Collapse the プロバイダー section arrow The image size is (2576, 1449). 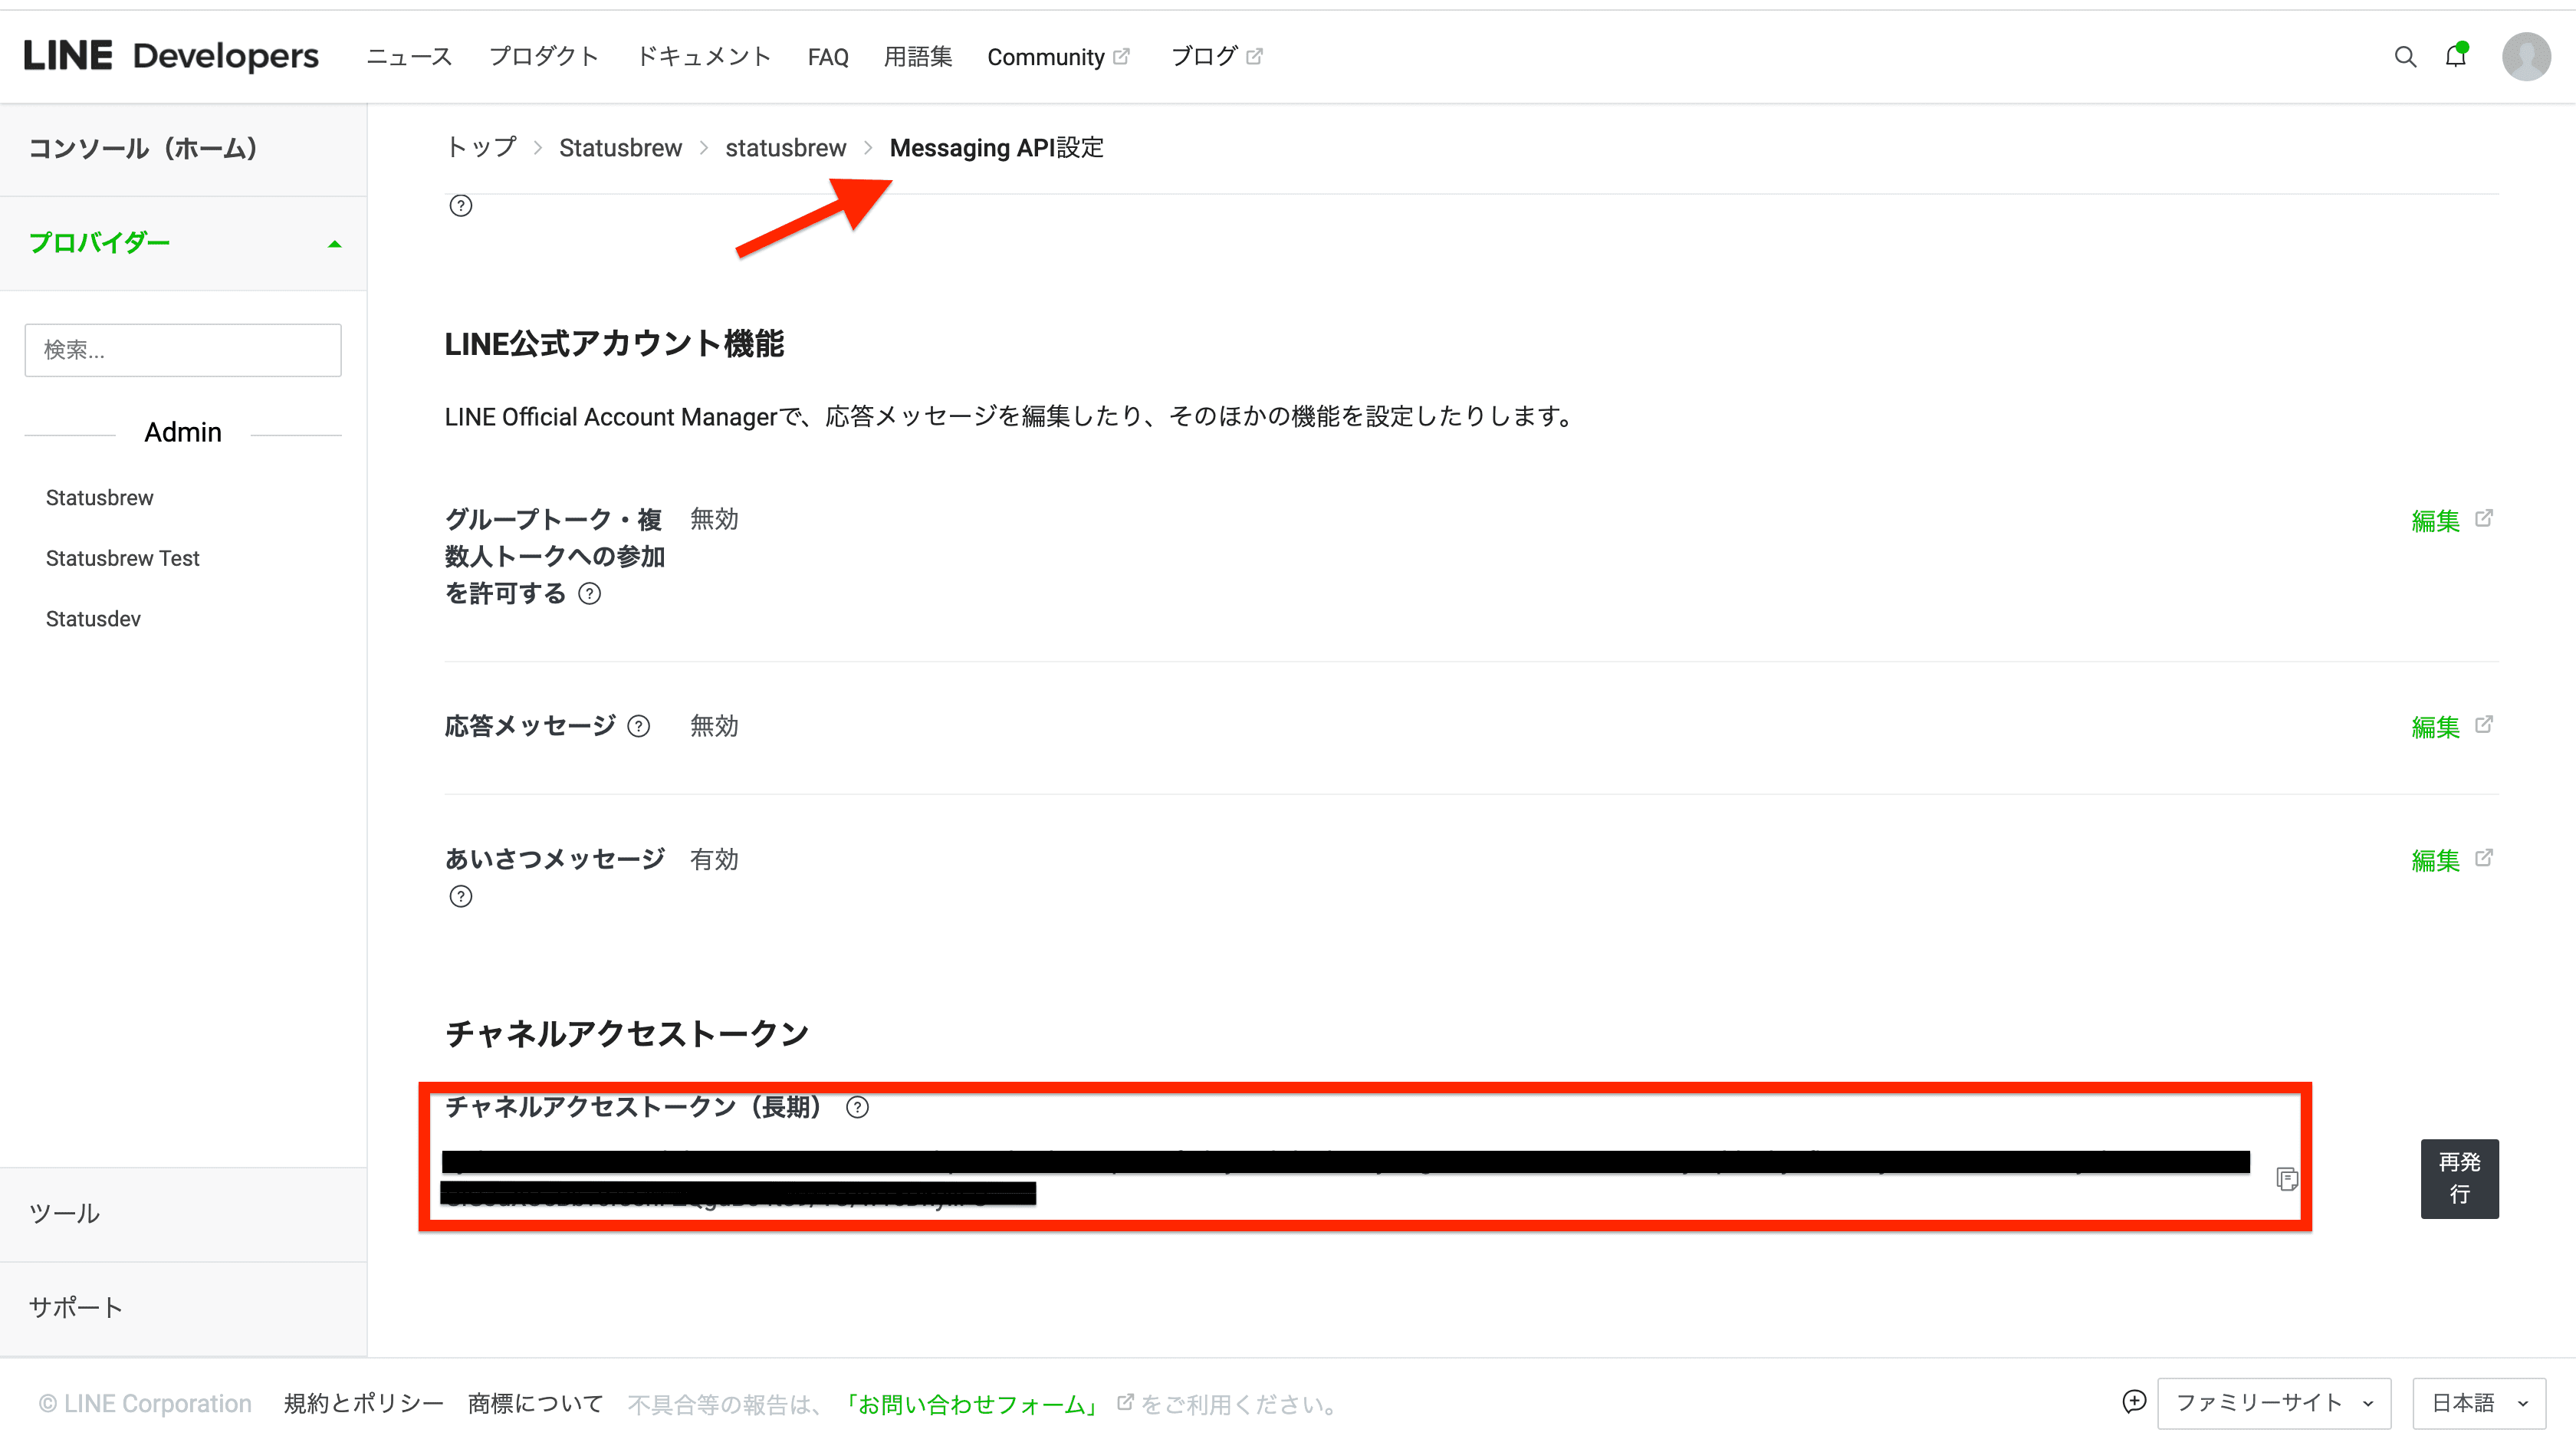point(335,244)
